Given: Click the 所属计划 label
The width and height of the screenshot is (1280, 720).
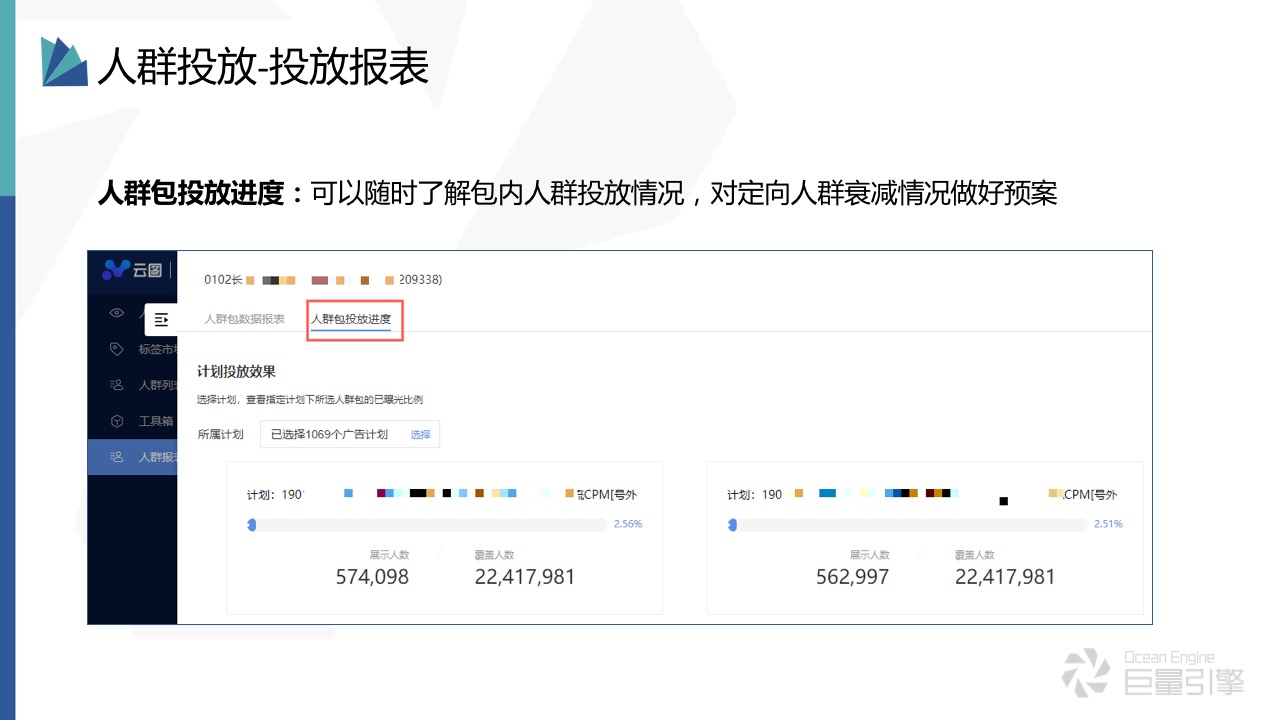Looking at the screenshot, I should pyautogui.click(x=221, y=435).
